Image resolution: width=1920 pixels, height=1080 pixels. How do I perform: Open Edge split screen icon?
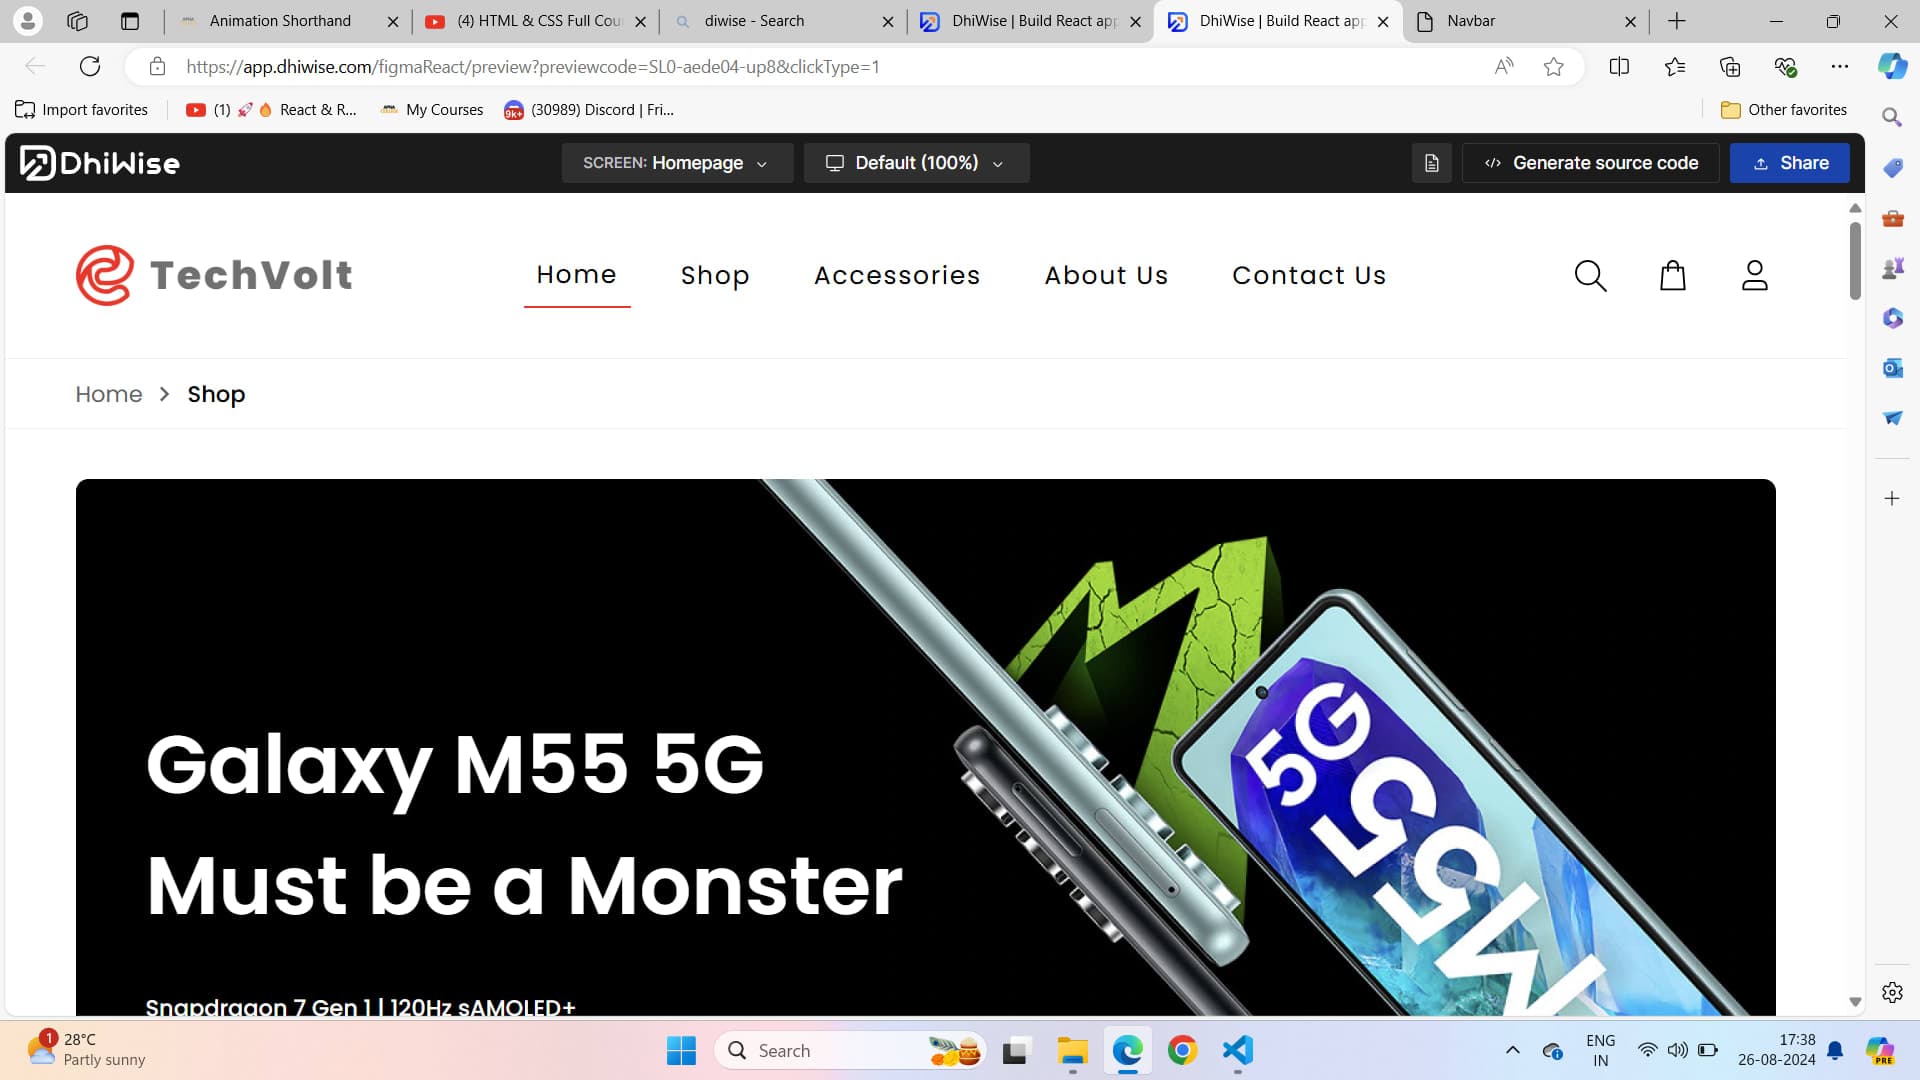[x=1619, y=67]
